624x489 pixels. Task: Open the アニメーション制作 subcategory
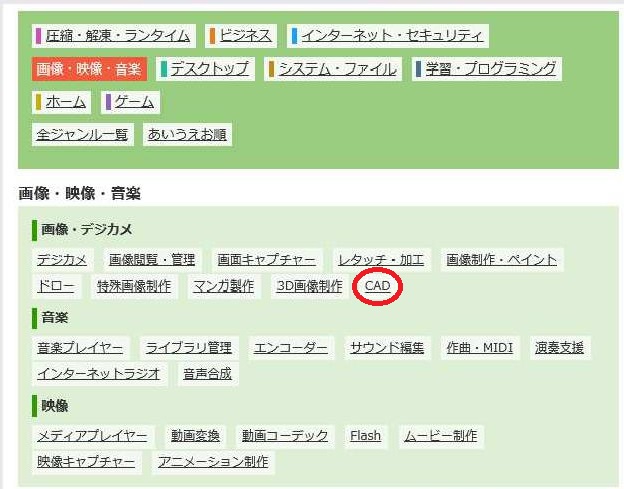pos(213,462)
